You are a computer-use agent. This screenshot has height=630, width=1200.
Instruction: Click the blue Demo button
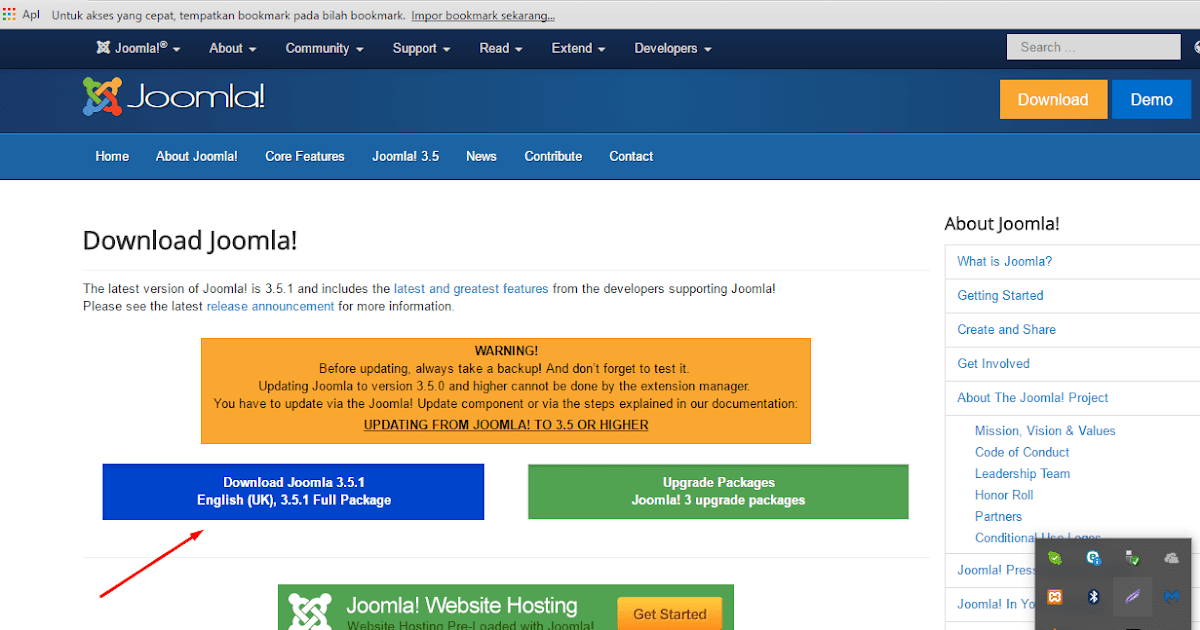1151,100
